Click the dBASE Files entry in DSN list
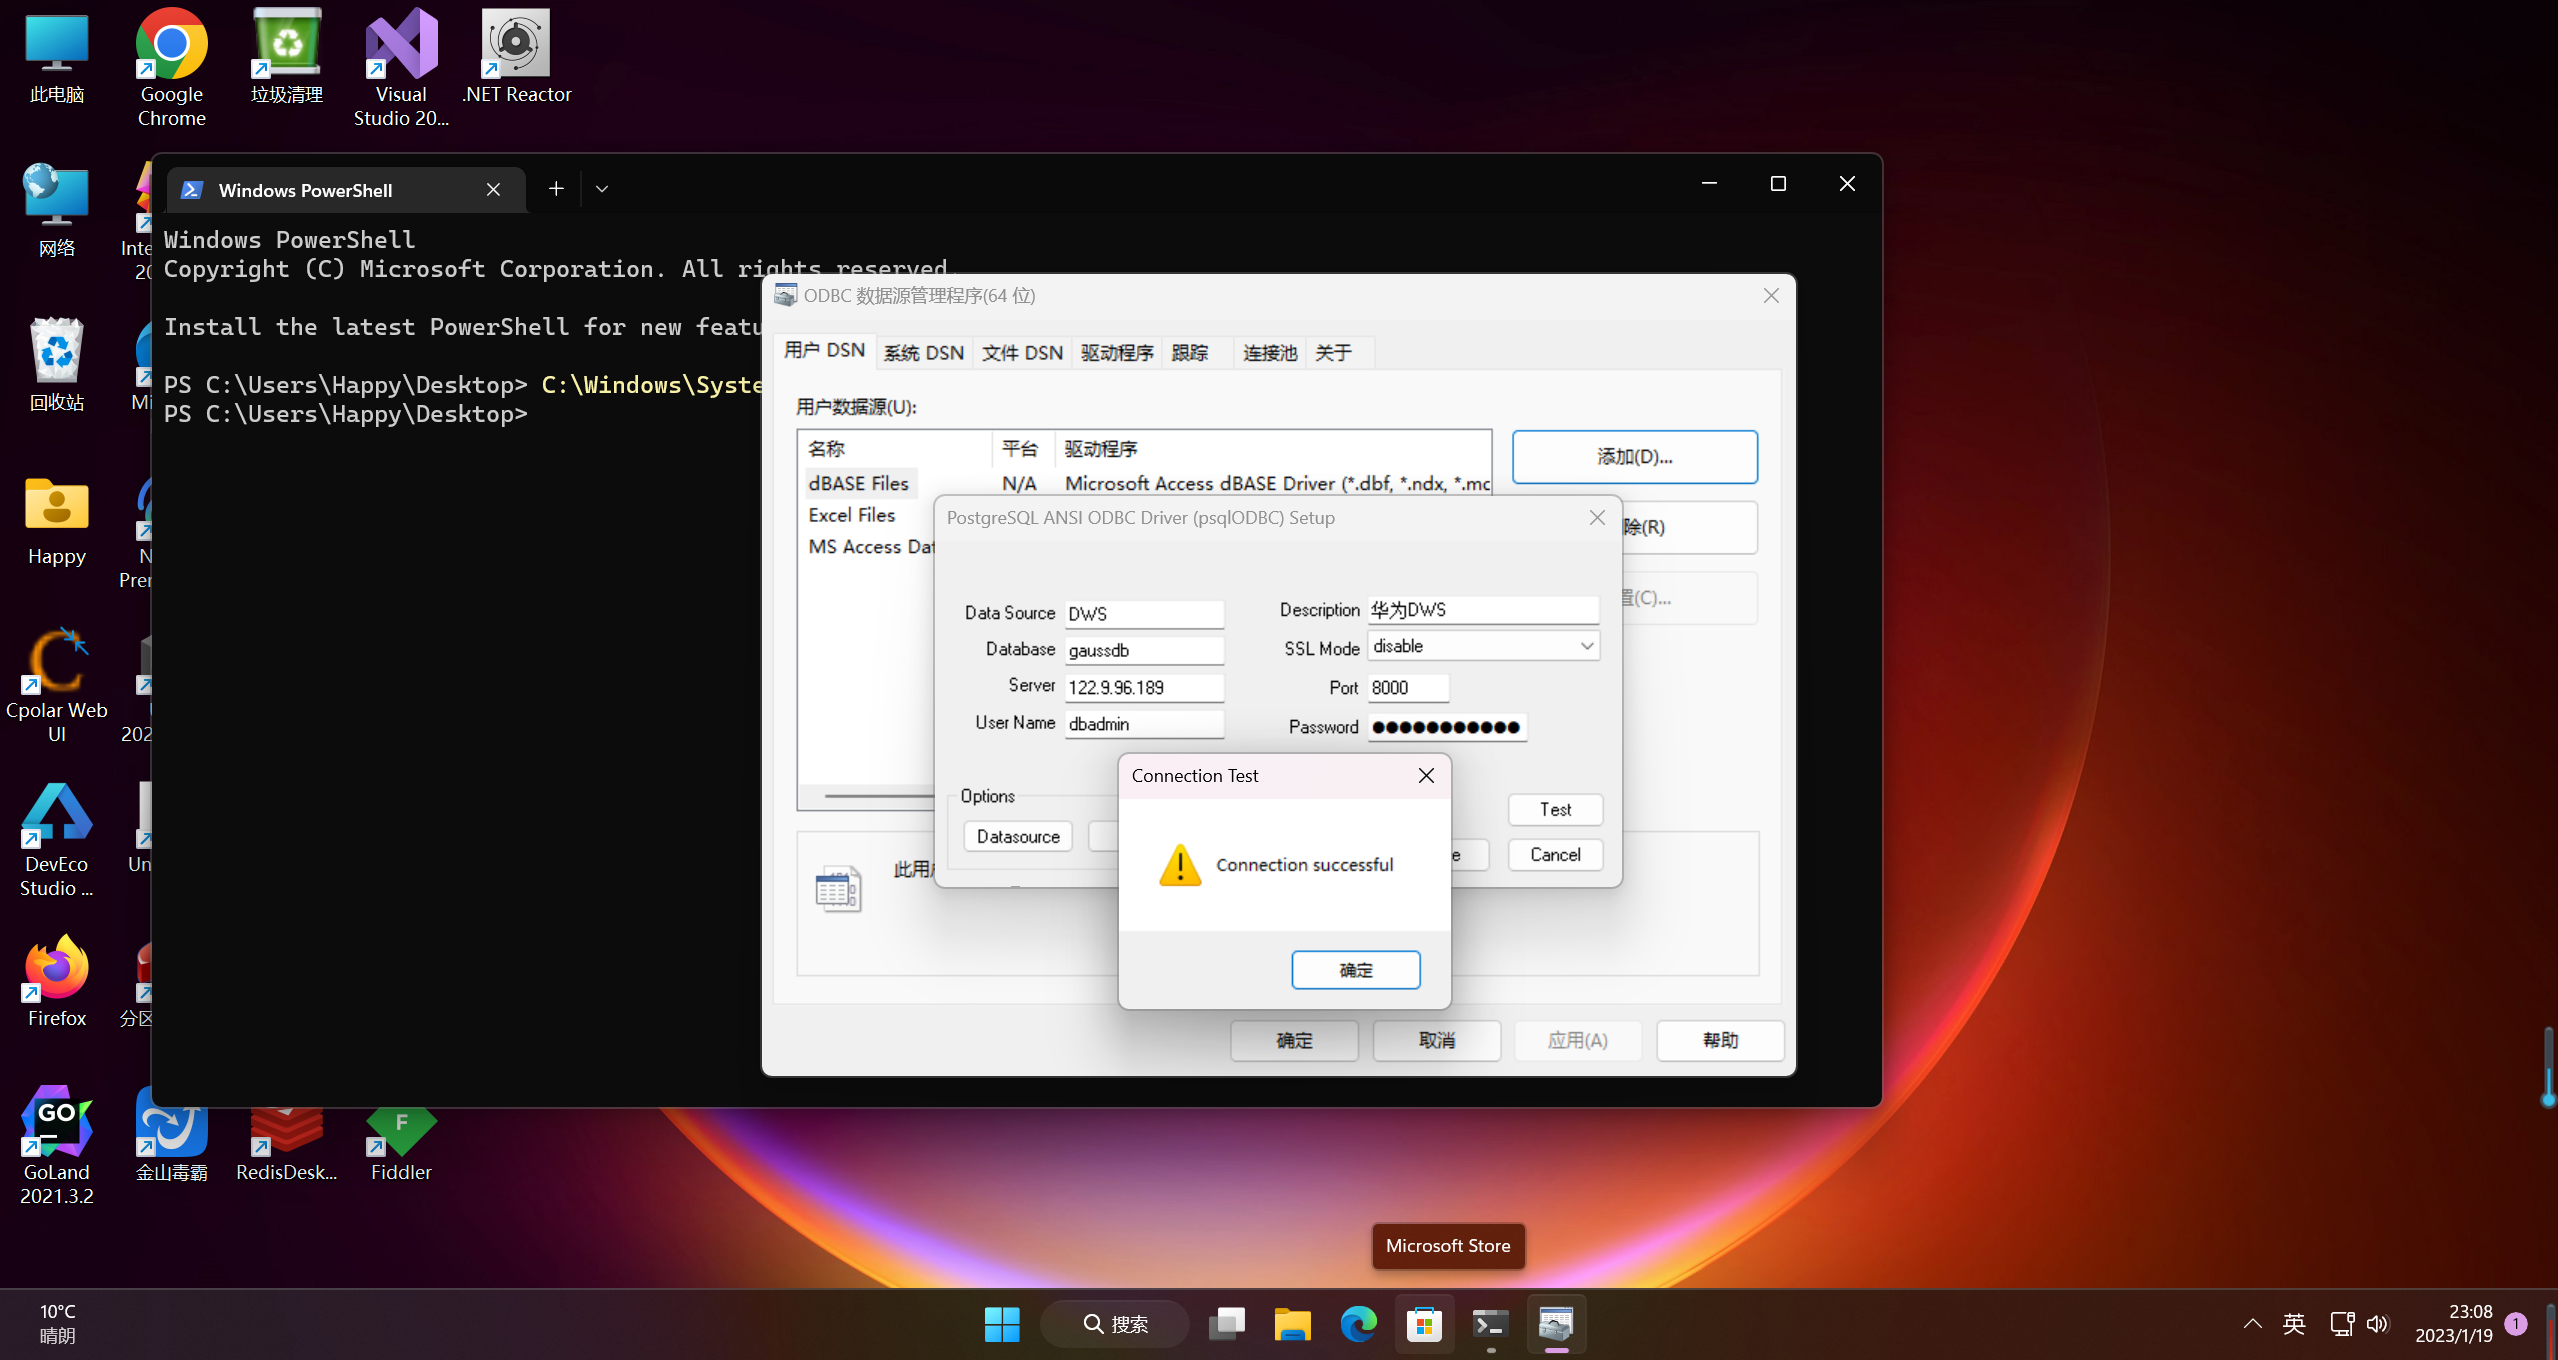Viewport: 2558px width, 1360px height. pyautogui.click(x=859, y=484)
